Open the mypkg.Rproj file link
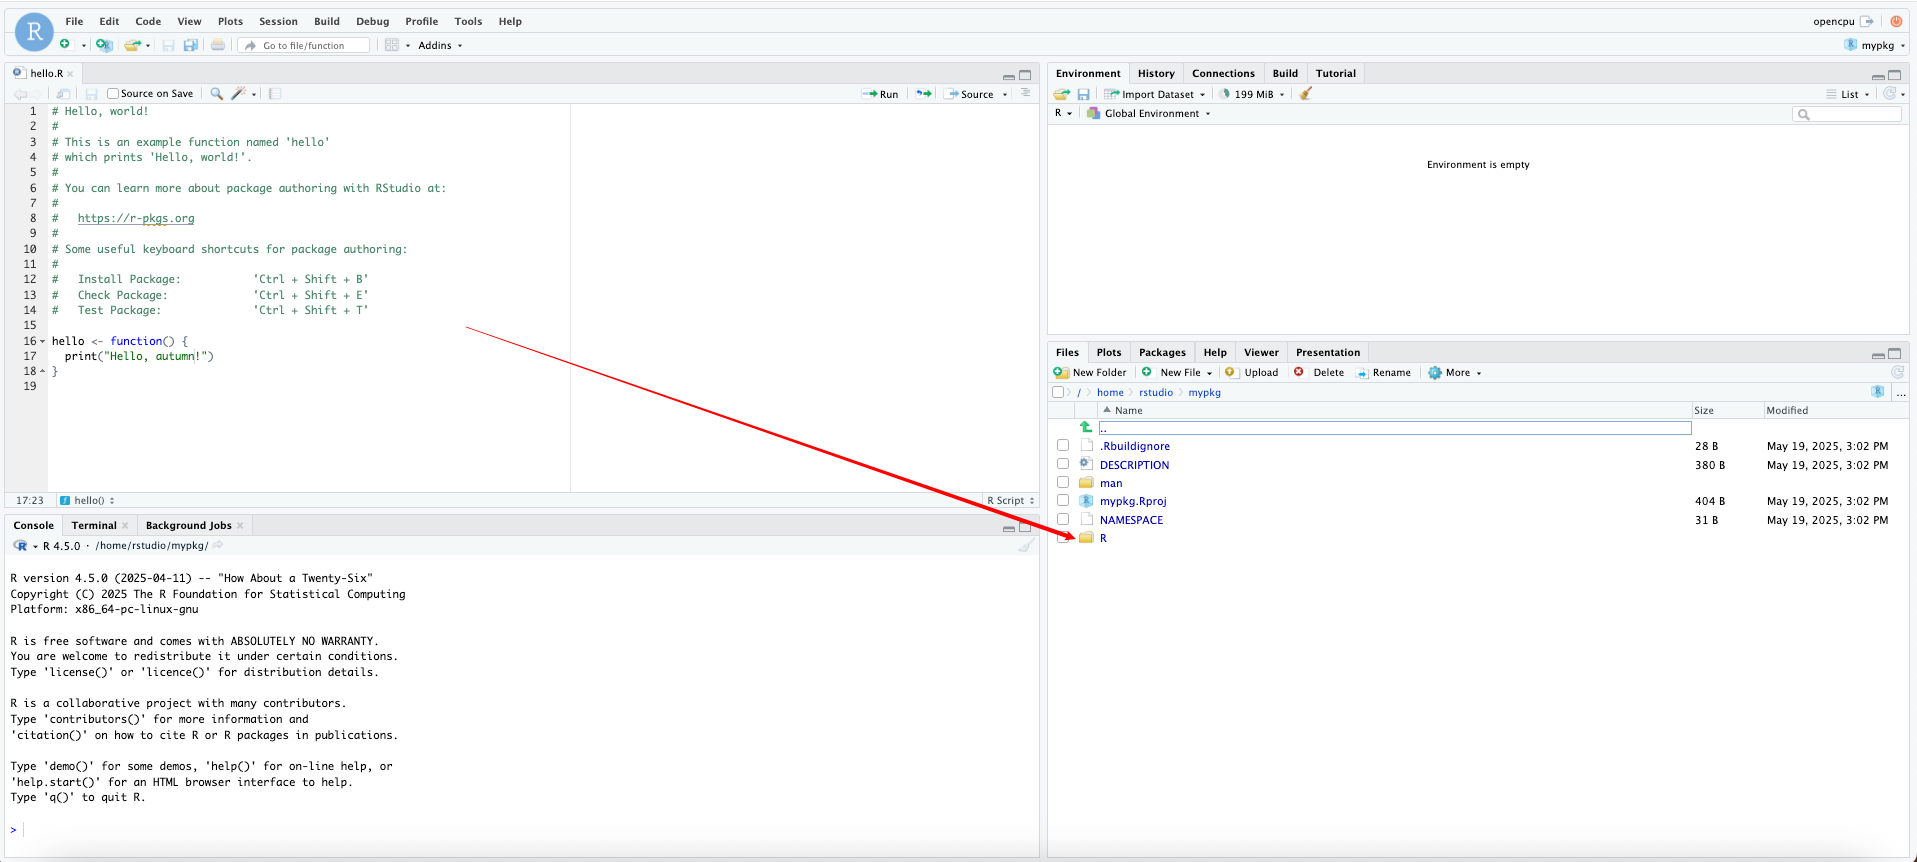1917x862 pixels. (x=1133, y=501)
